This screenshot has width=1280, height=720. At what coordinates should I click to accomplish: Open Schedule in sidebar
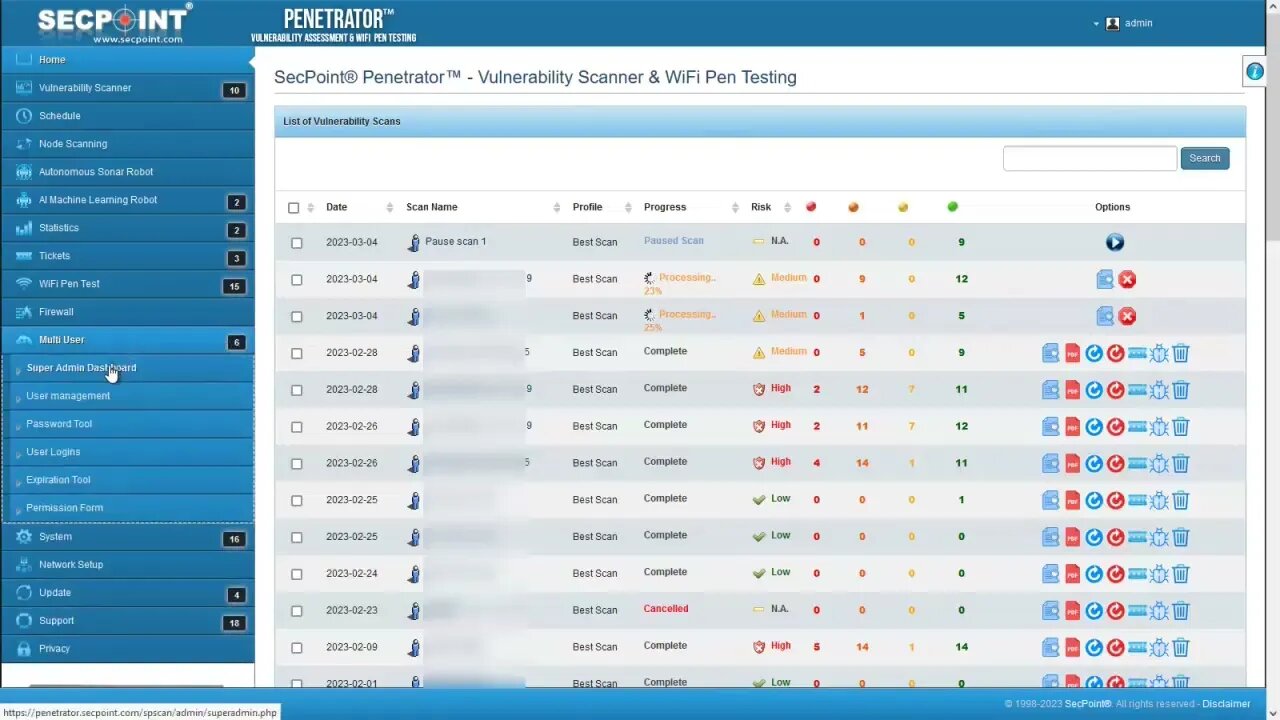(127, 116)
